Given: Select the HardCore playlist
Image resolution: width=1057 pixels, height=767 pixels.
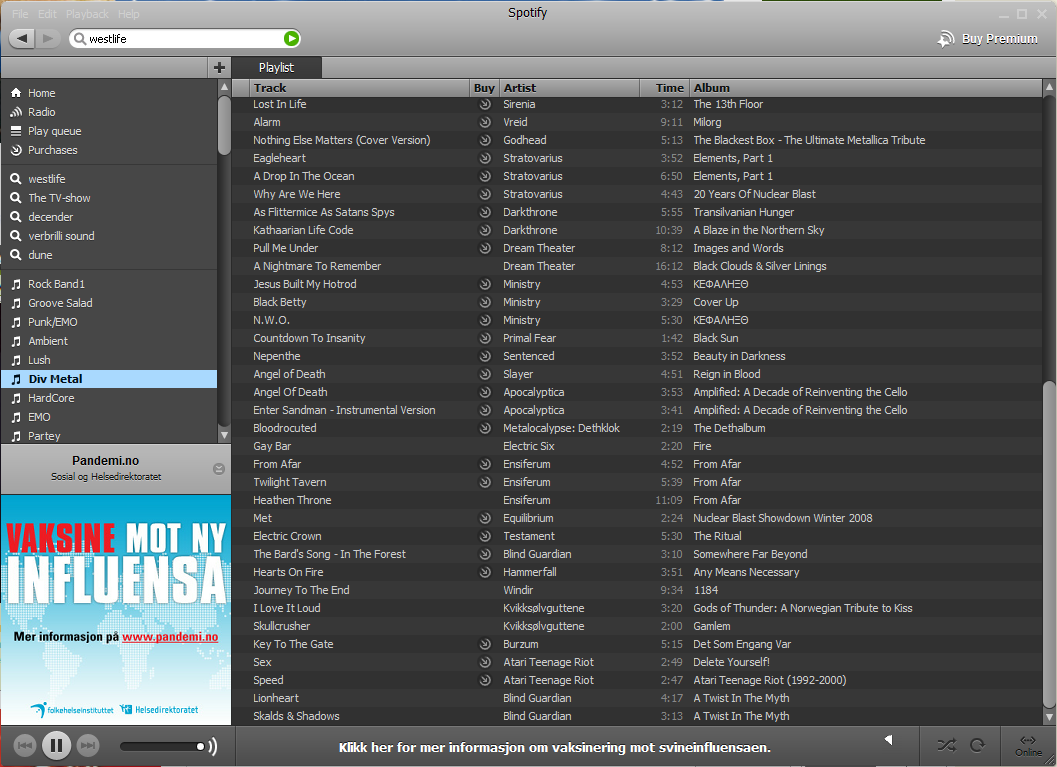Looking at the screenshot, I should [51, 398].
